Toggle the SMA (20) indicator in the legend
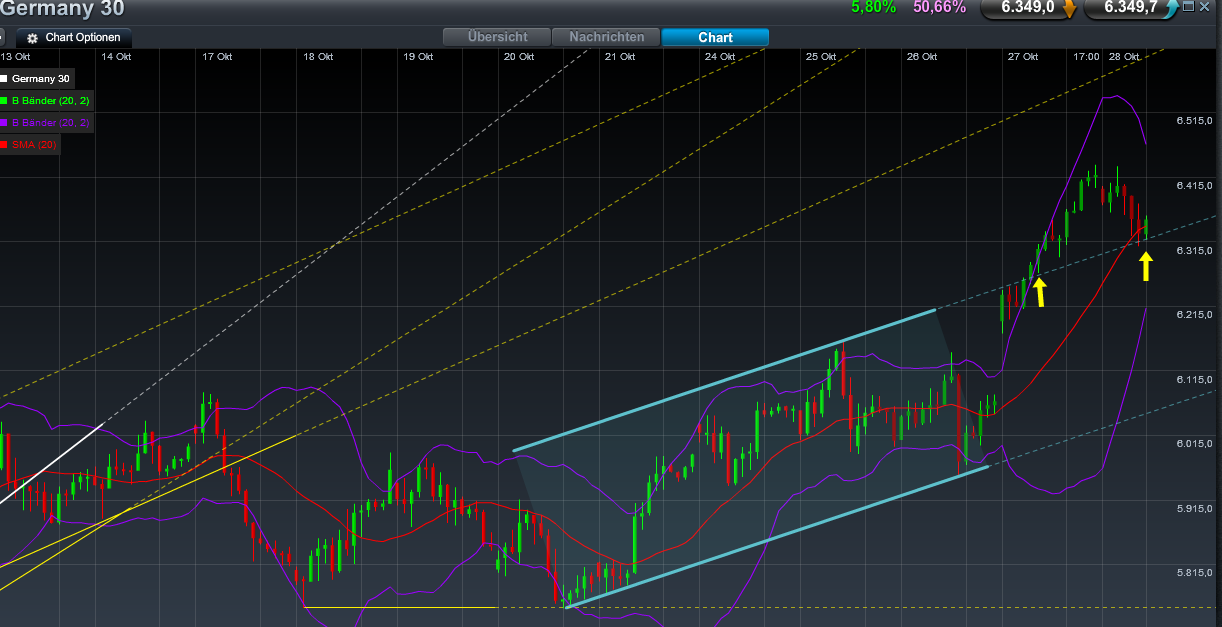1222x627 pixels. tap(36, 144)
